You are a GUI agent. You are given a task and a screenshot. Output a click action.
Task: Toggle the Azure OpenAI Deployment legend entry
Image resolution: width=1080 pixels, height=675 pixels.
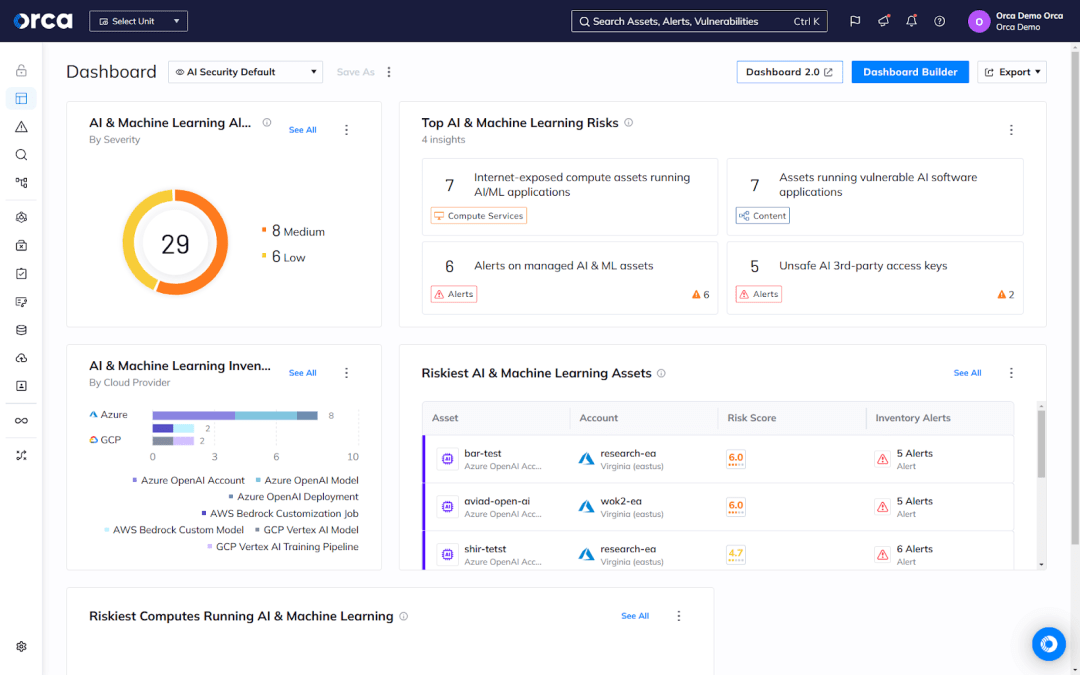point(293,497)
